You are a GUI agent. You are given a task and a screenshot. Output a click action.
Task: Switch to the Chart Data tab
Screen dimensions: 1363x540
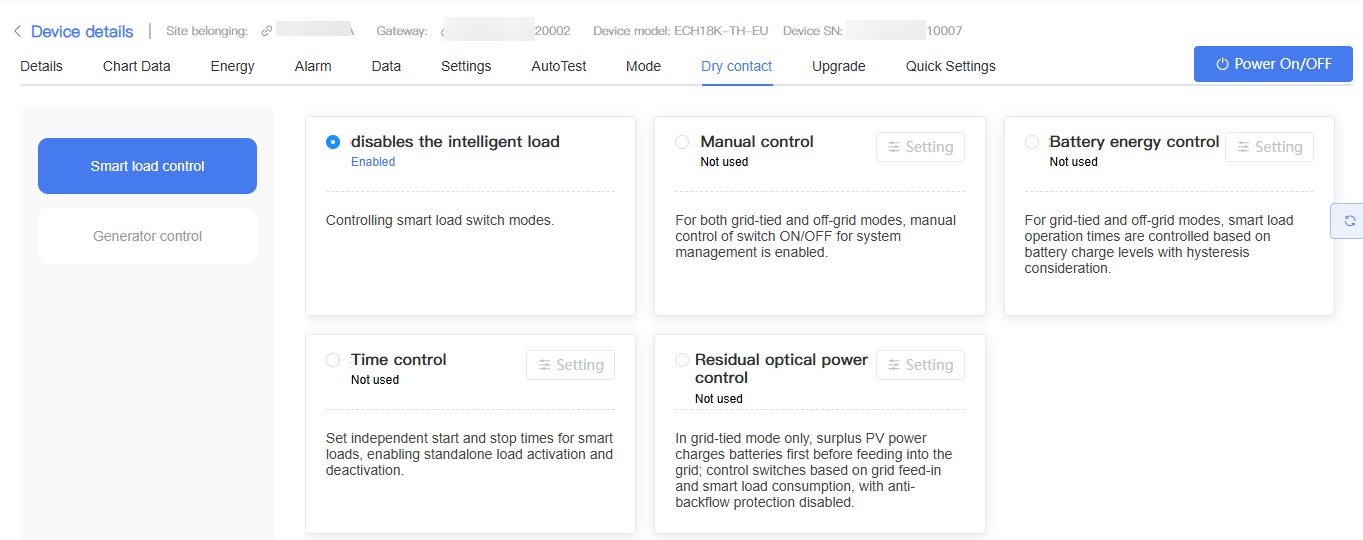click(137, 66)
